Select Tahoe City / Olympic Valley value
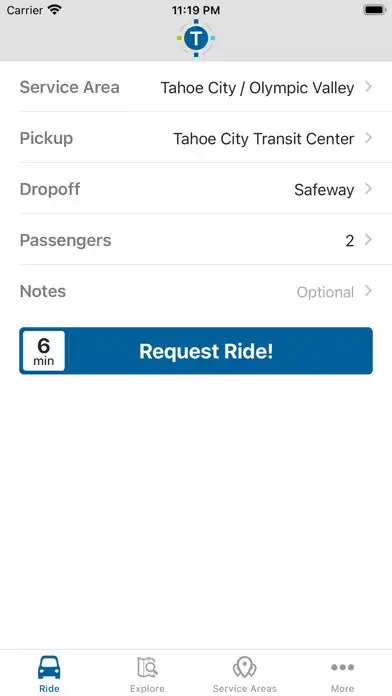 tap(257, 88)
